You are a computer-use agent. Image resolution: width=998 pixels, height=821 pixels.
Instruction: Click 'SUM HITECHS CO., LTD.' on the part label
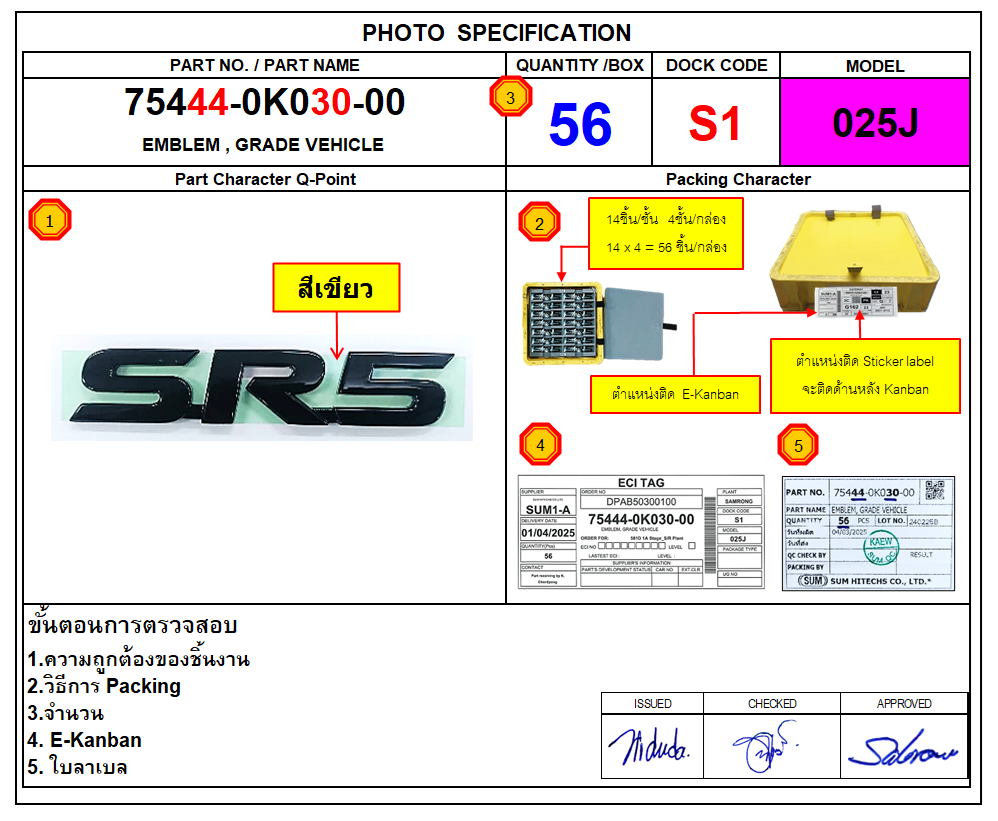pyautogui.click(x=880, y=581)
